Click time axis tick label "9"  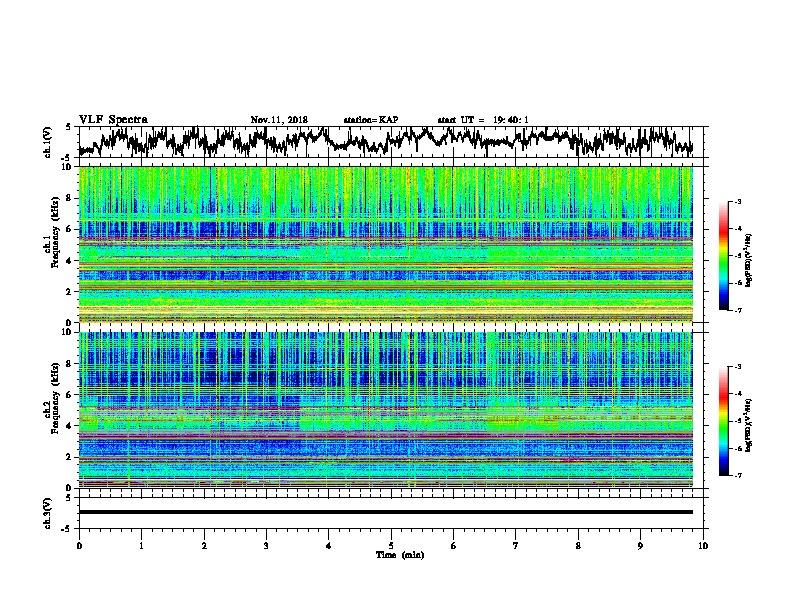640,546
